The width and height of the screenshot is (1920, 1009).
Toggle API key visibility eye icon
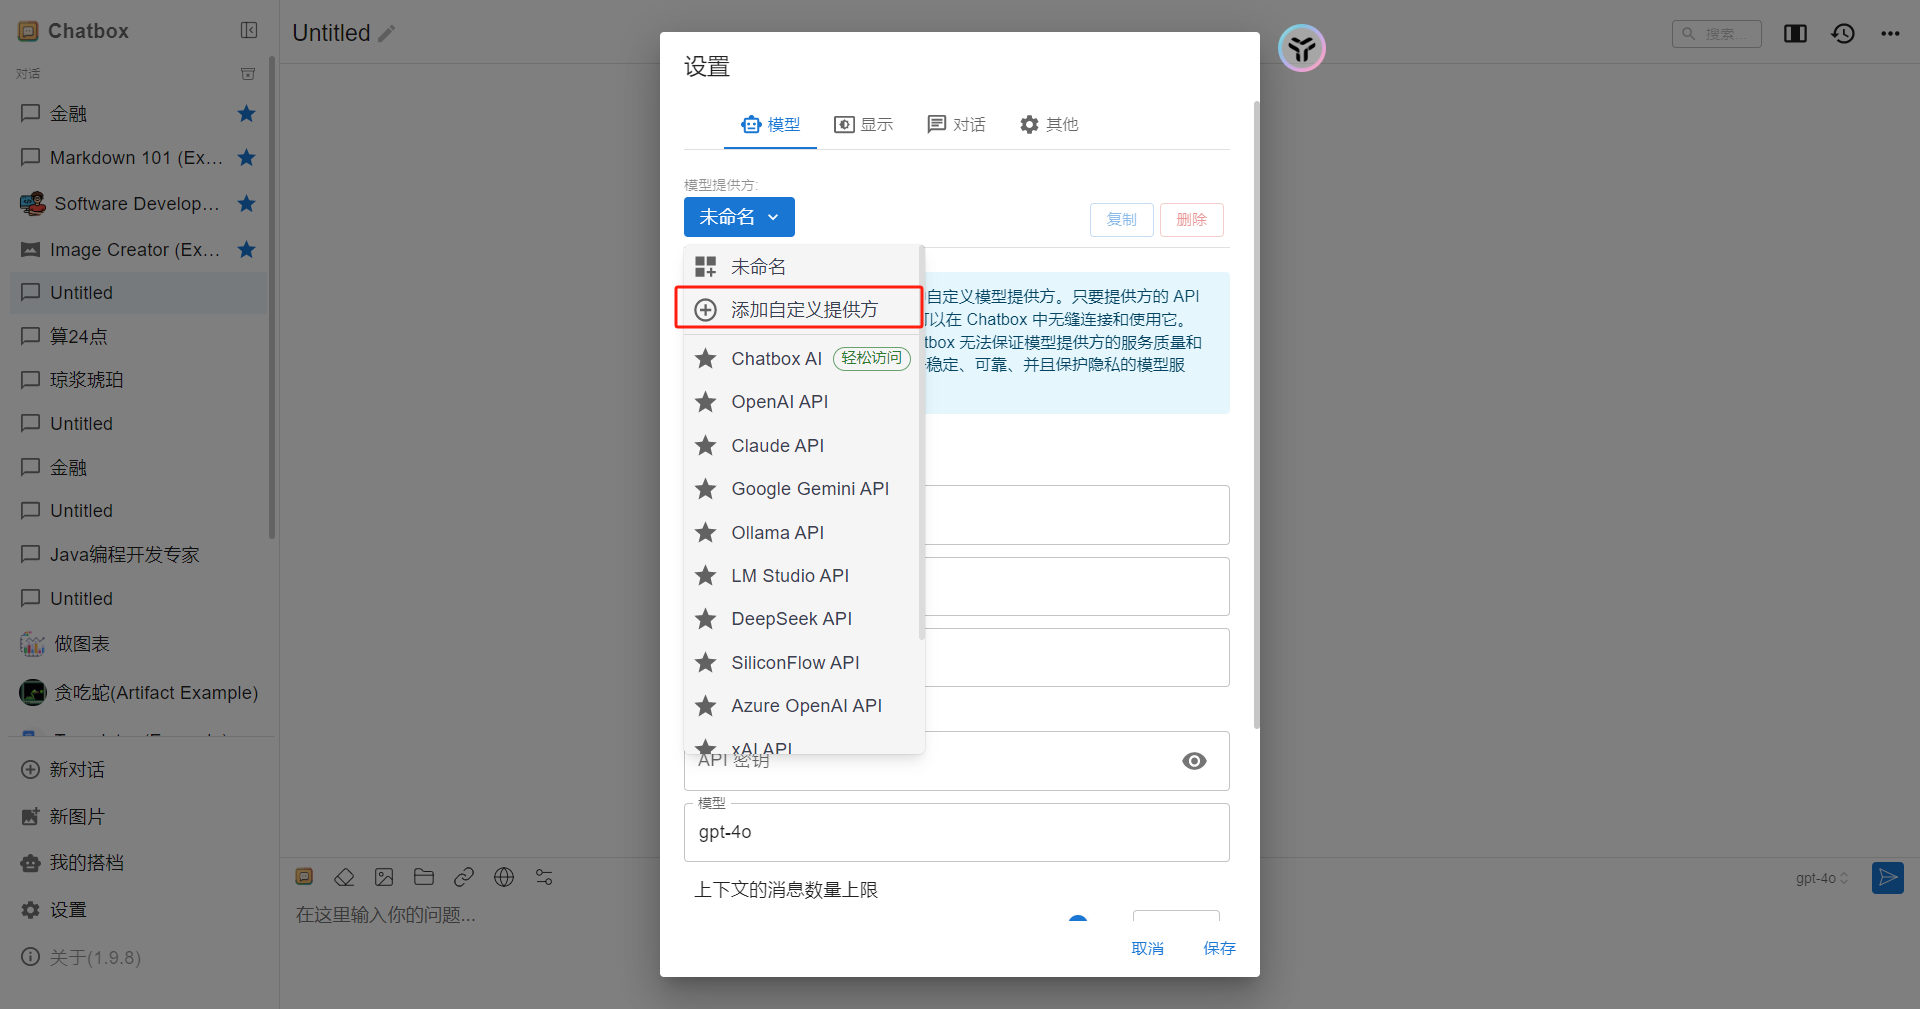[1194, 761]
